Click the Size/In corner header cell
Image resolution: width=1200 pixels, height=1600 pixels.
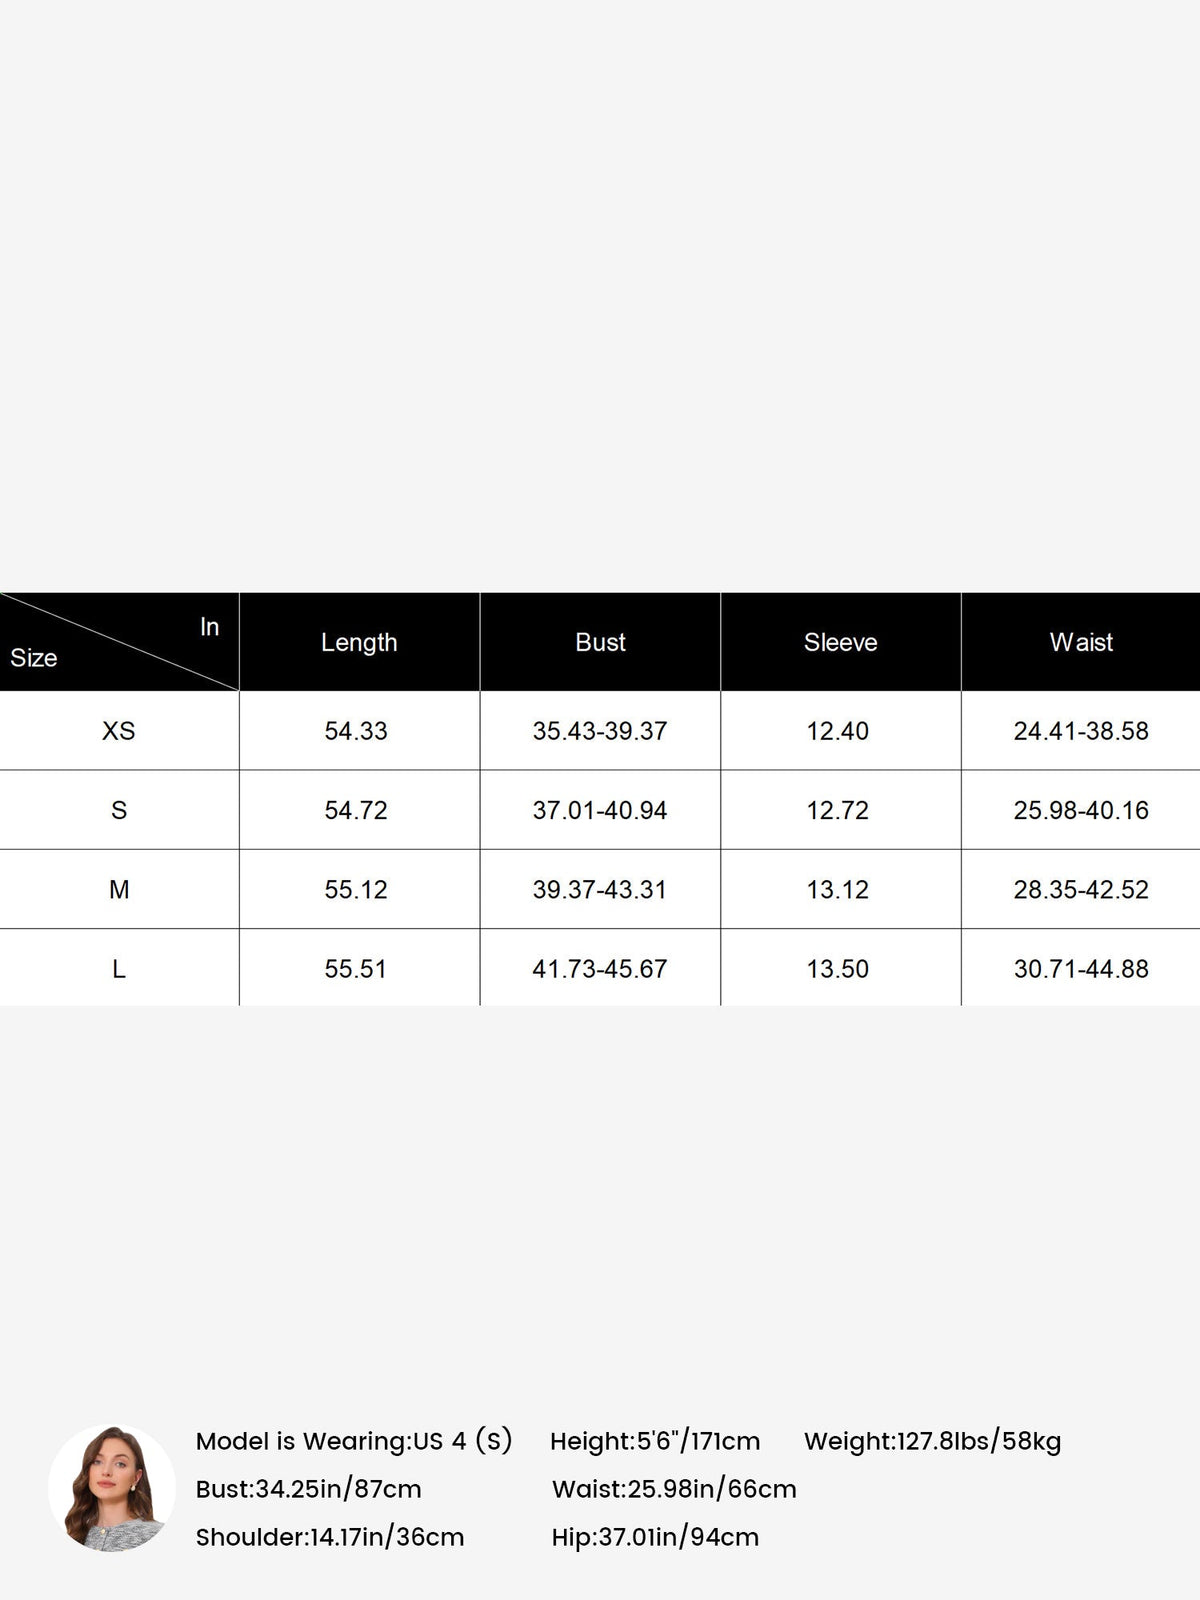click(119, 642)
